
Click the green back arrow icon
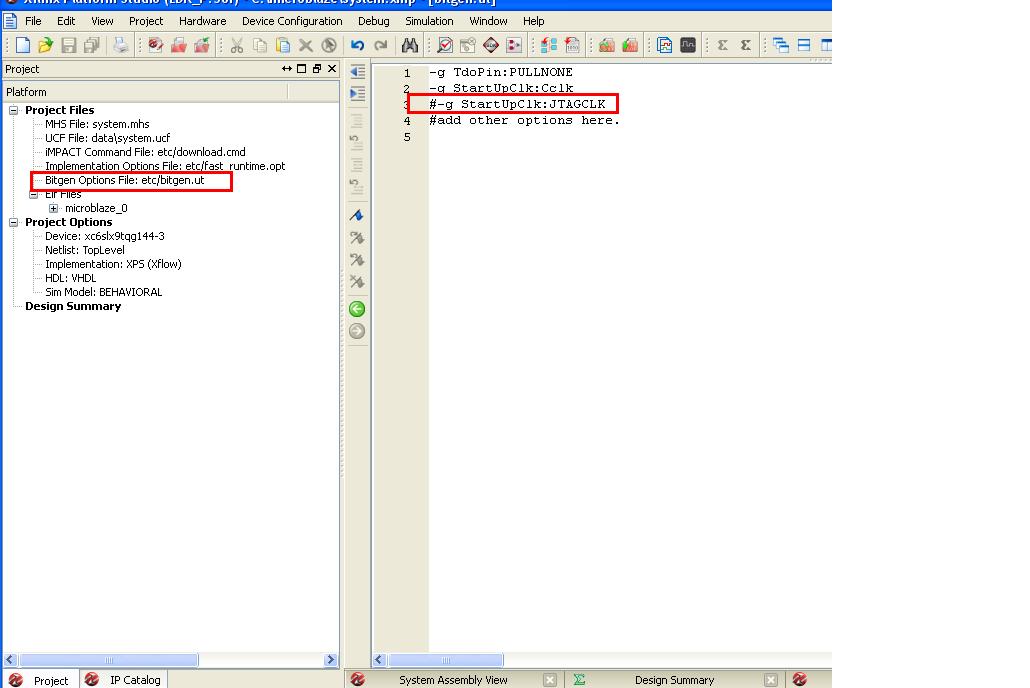pyautogui.click(x=357, y=309)
